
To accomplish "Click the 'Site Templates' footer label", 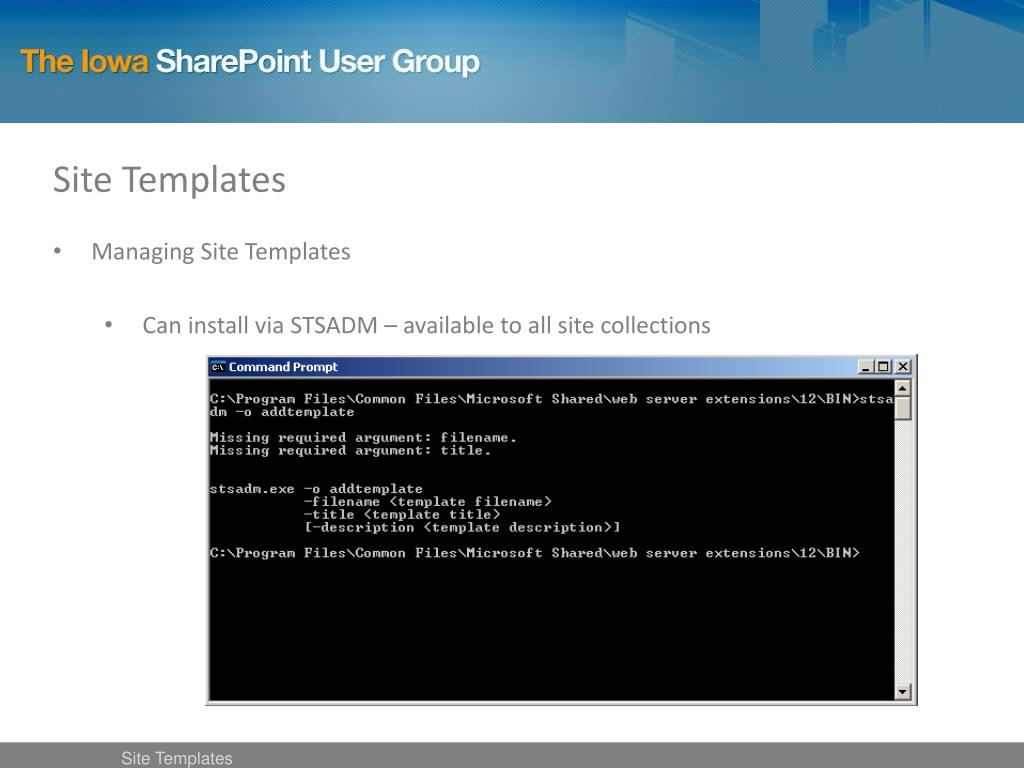I will pyautogui.click(x=177, y=758).
